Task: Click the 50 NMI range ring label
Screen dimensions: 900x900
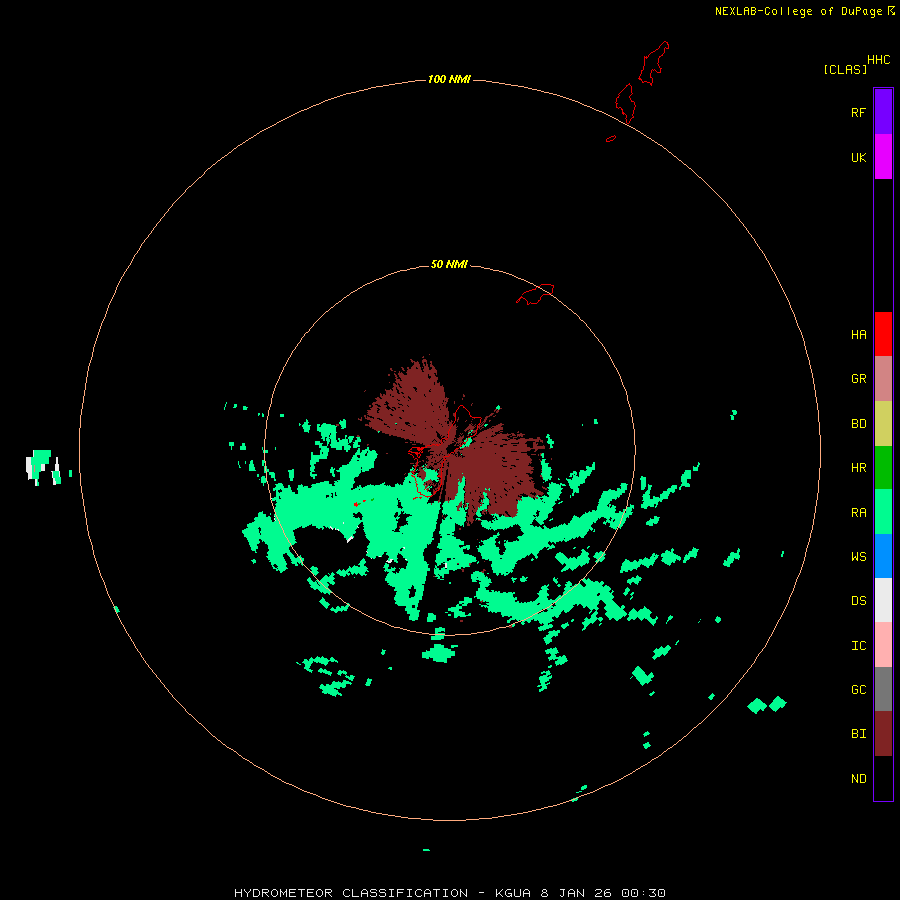Action: [x=449, y=264]
